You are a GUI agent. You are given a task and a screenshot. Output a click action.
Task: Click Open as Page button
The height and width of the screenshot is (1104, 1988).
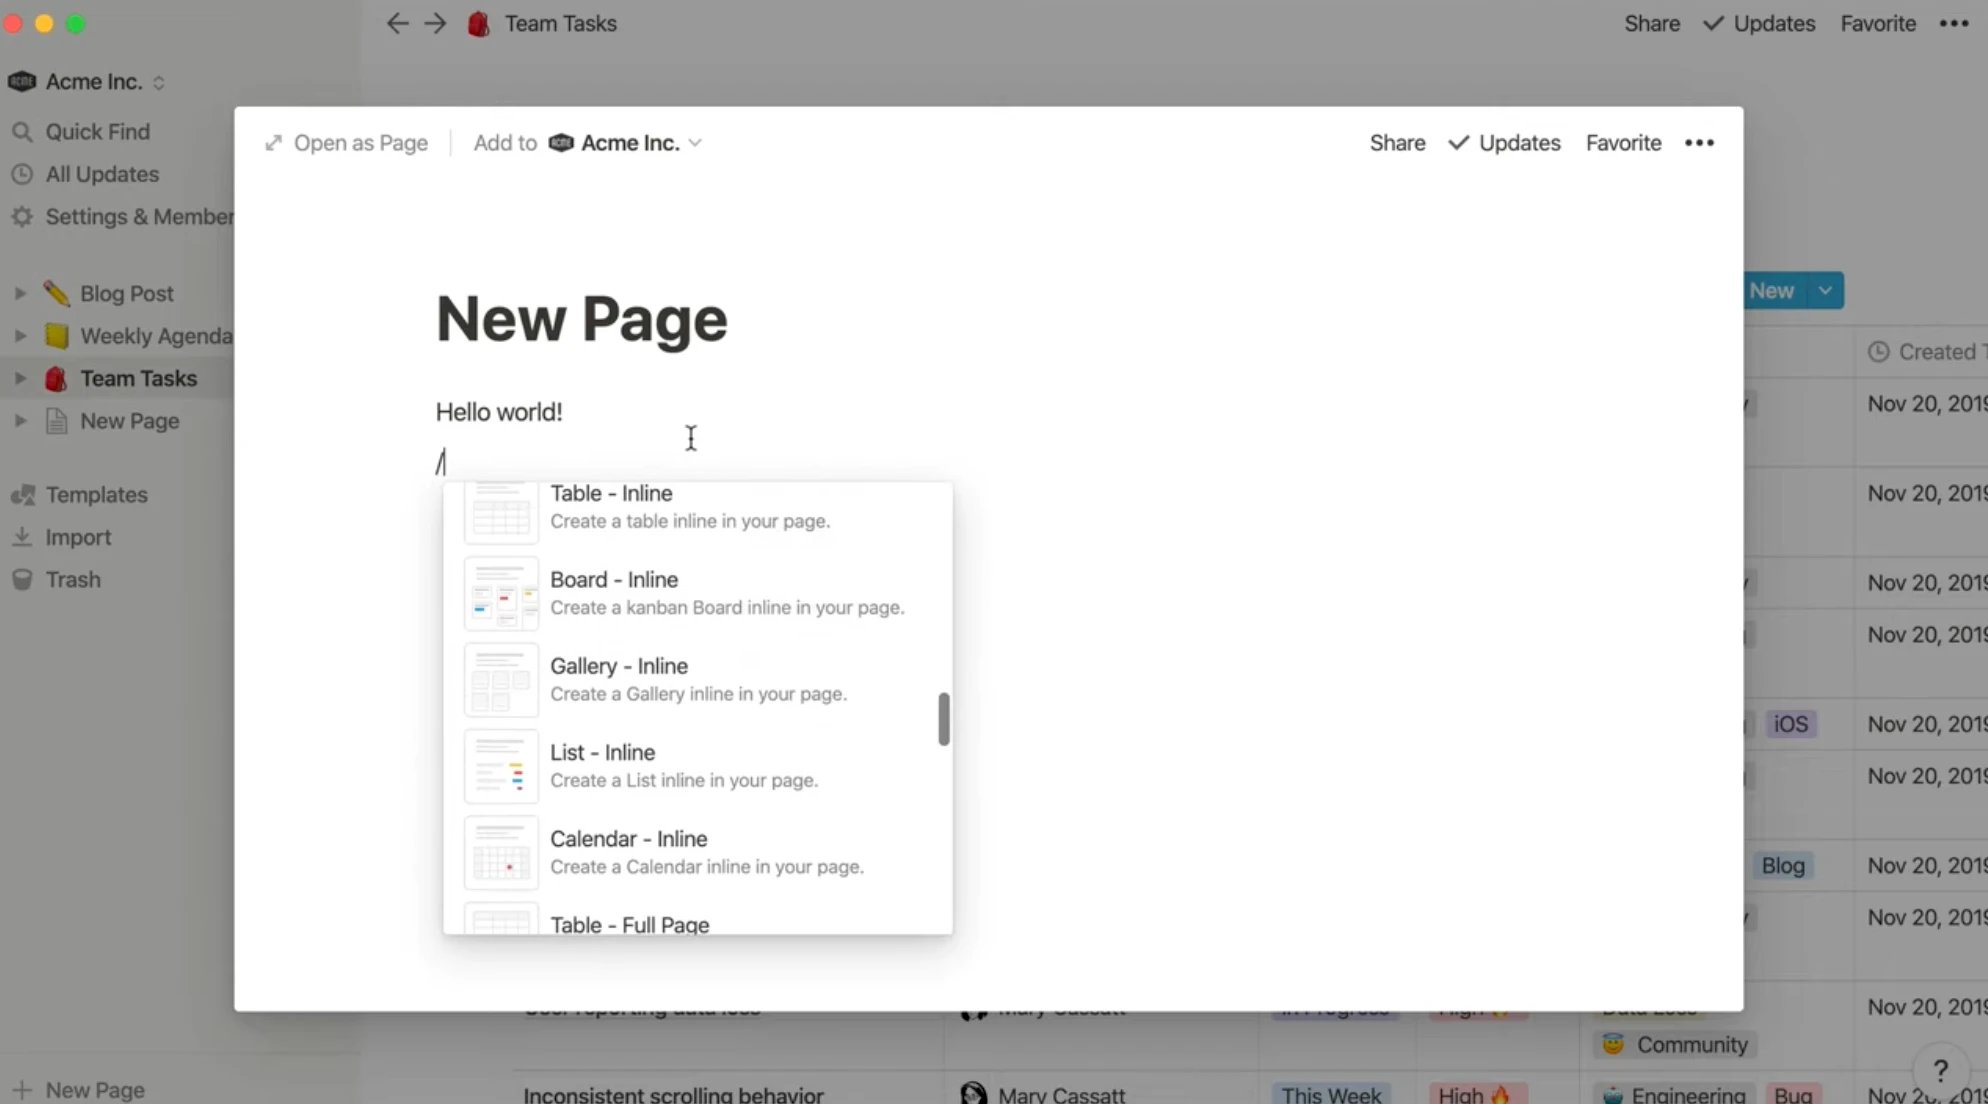[x=348, y=143]
